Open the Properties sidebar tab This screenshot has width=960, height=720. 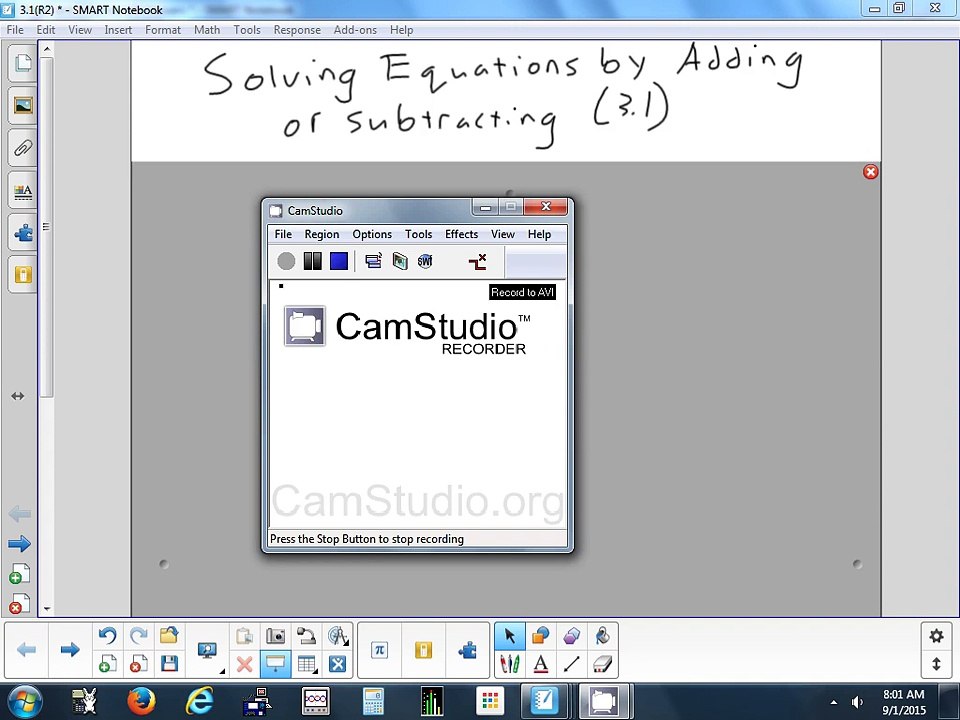pos(23,191)
